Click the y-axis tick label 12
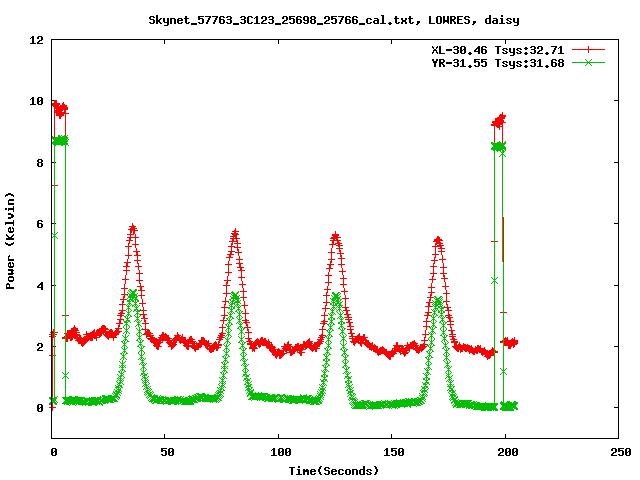The height and width of the screenshot is (480, 640). (36, 40)
